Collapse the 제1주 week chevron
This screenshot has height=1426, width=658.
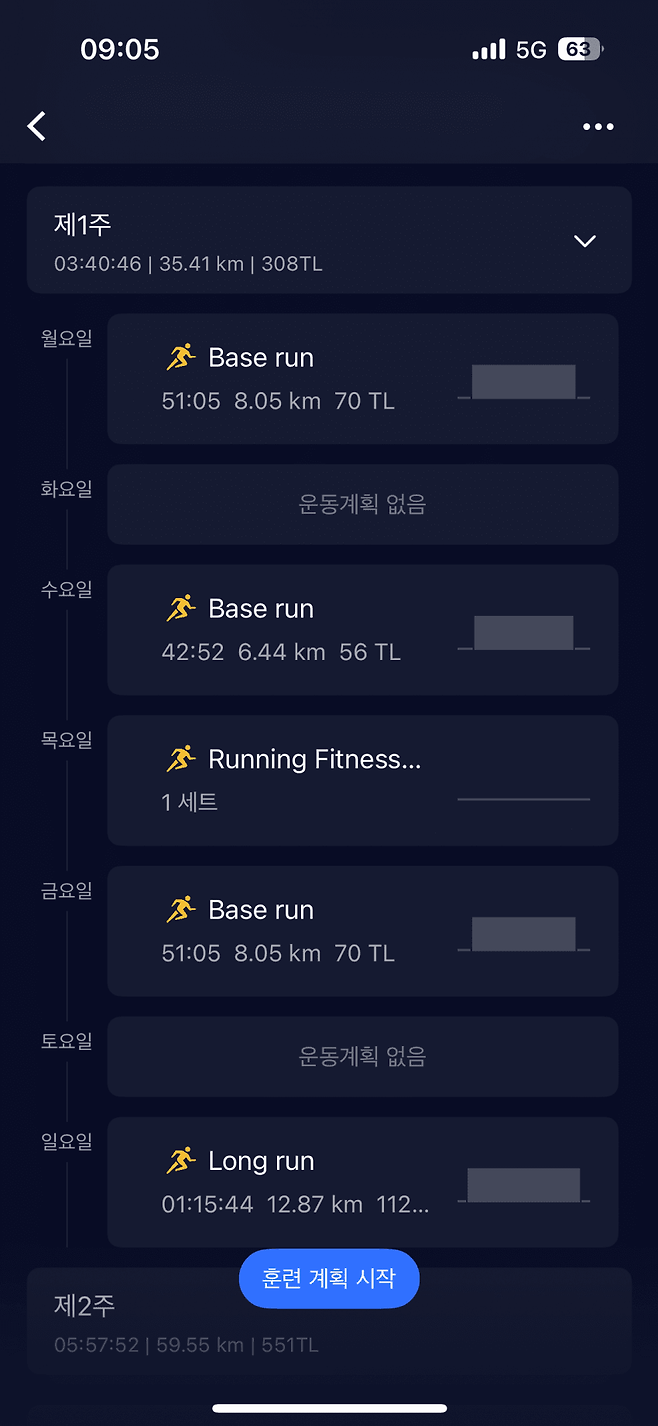tap(585, 241)
